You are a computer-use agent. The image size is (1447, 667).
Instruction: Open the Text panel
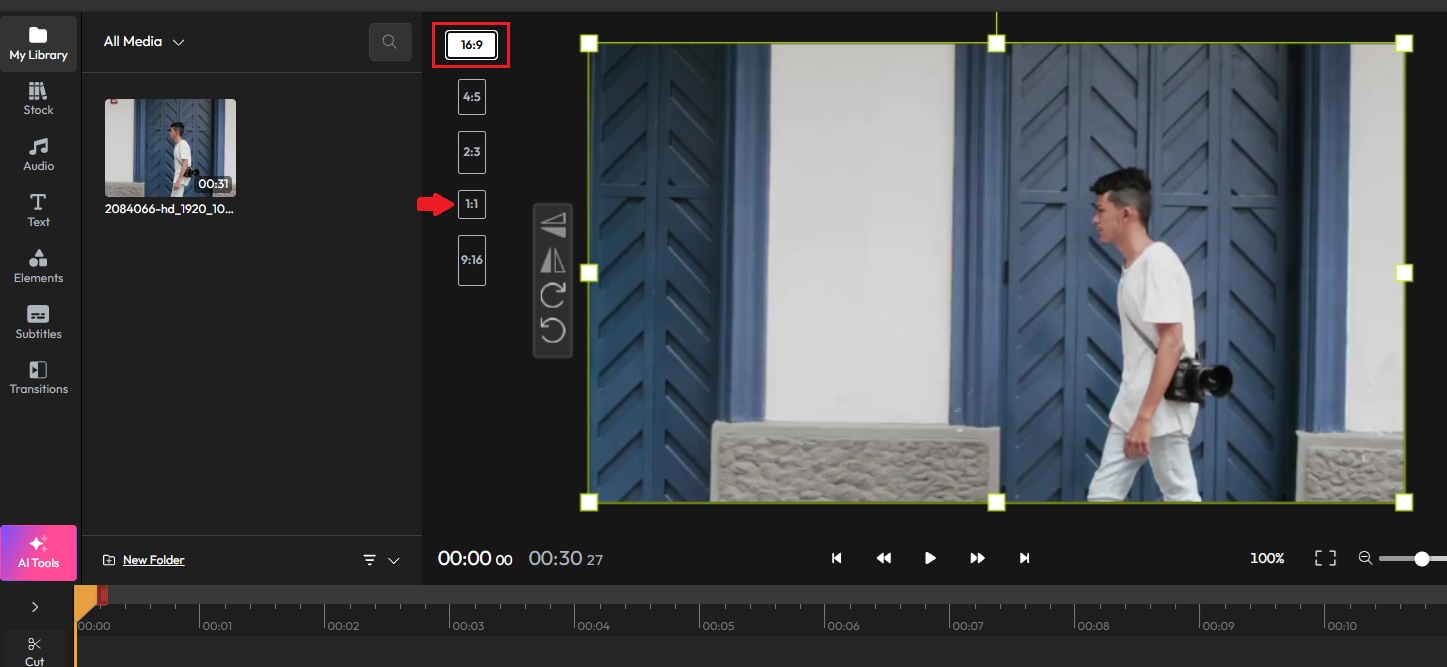[x=38, y=210]
